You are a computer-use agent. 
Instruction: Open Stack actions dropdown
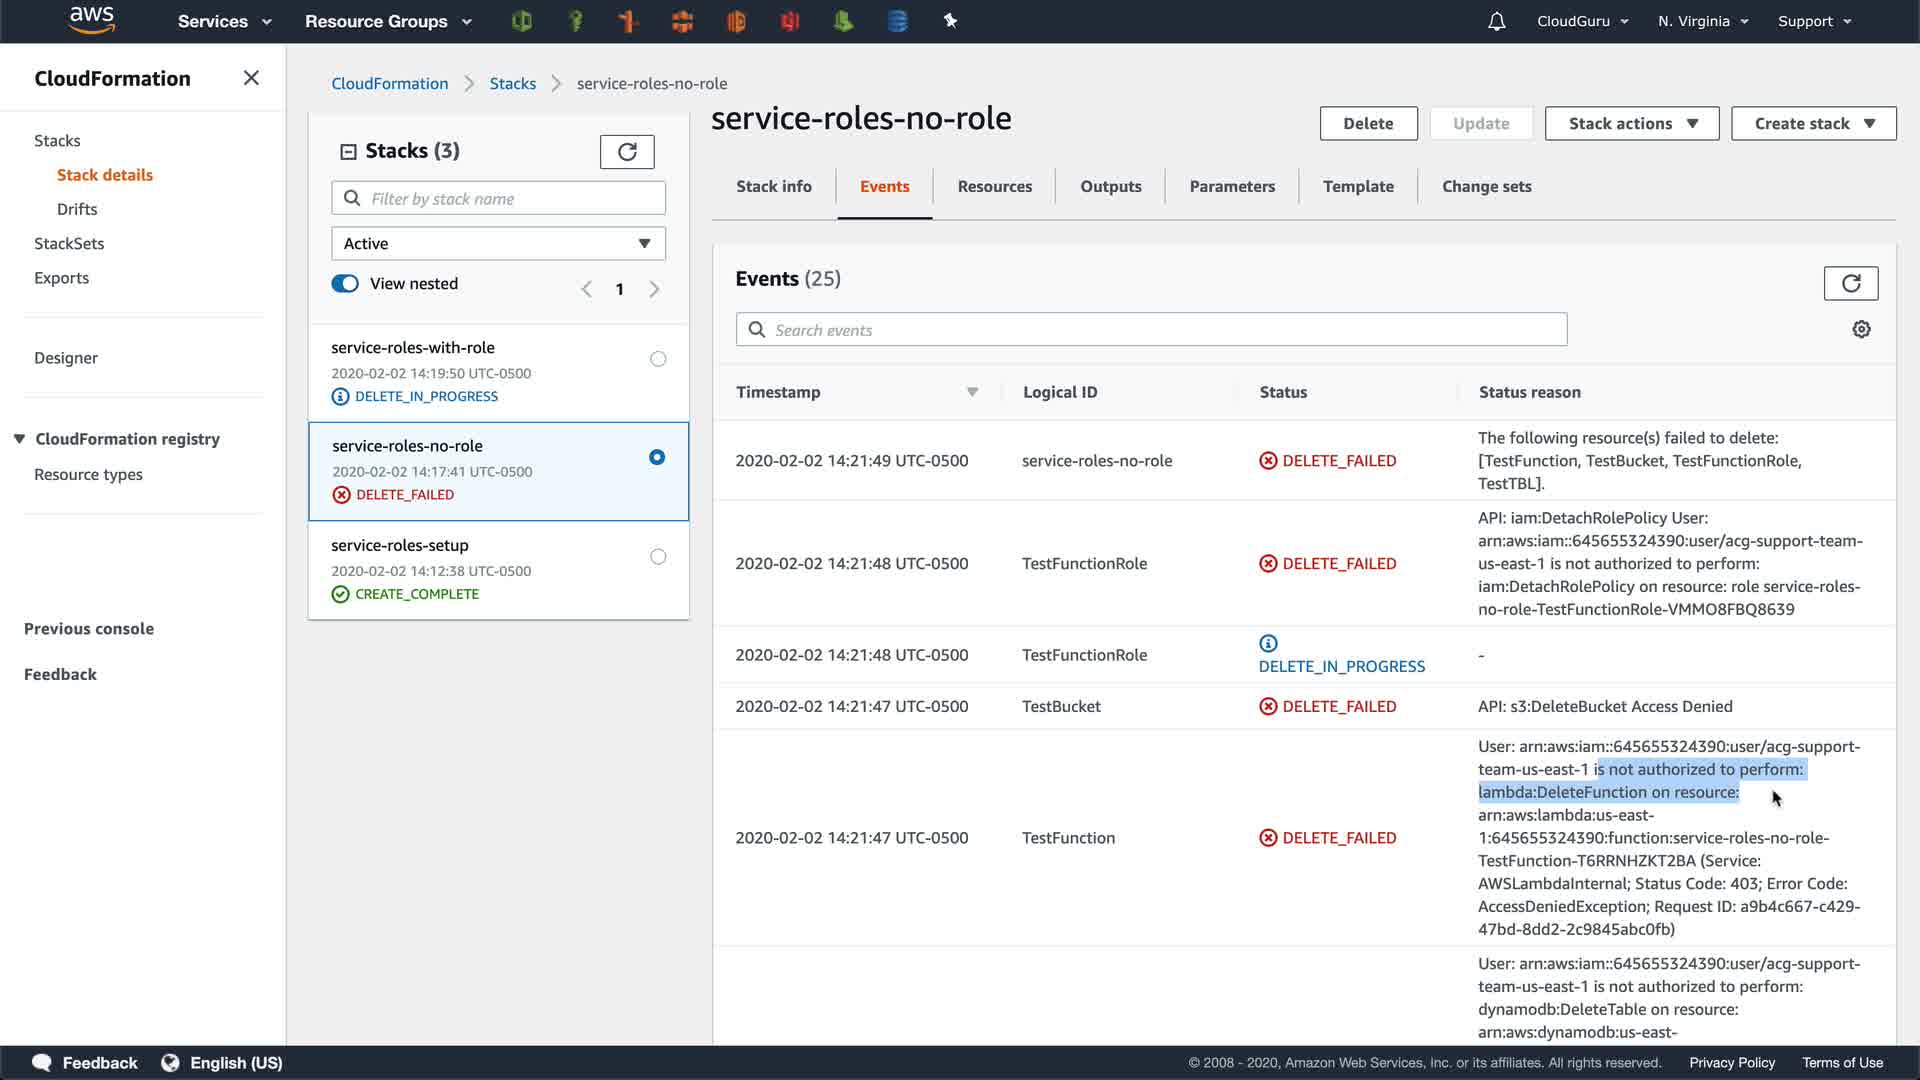click(x=1631, y=123)
